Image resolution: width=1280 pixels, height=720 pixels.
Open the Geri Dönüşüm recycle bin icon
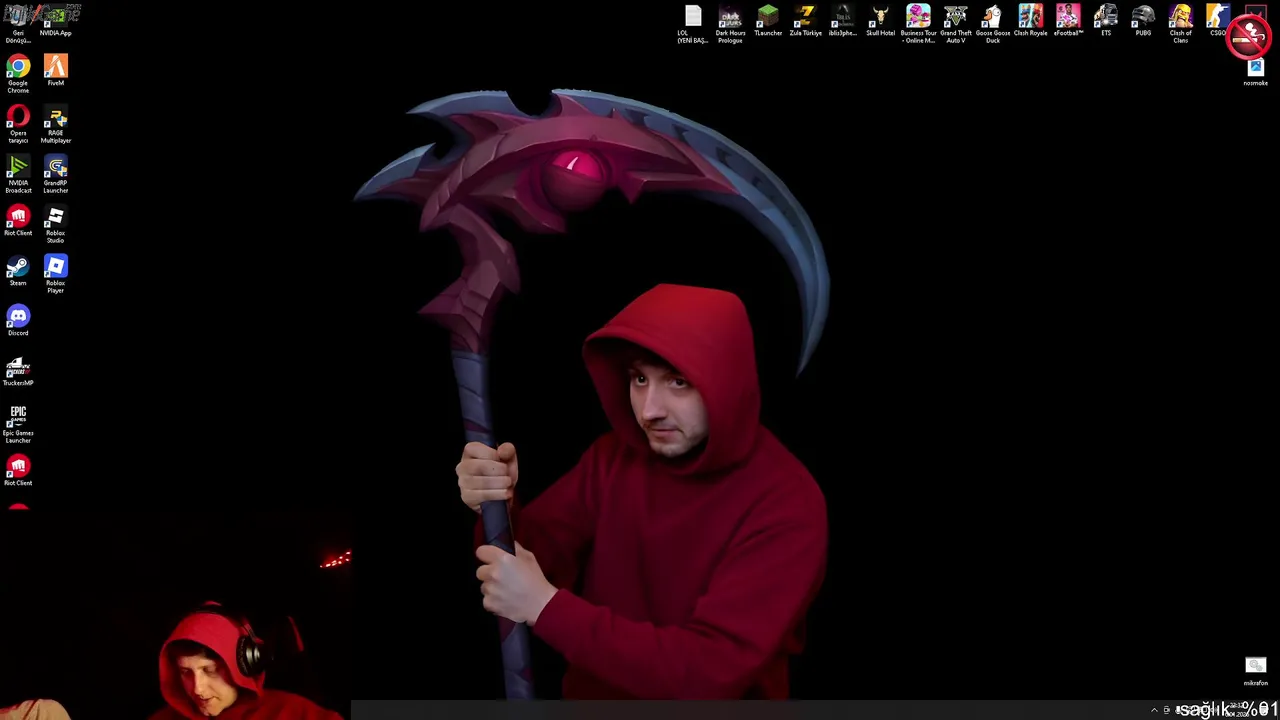click(x=18, y=24)
